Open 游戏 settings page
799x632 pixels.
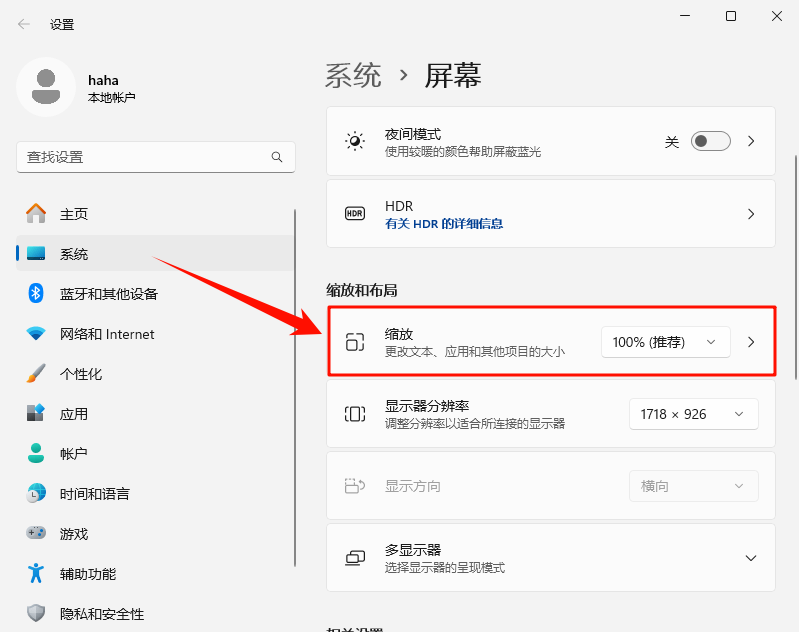pos(155,533)
